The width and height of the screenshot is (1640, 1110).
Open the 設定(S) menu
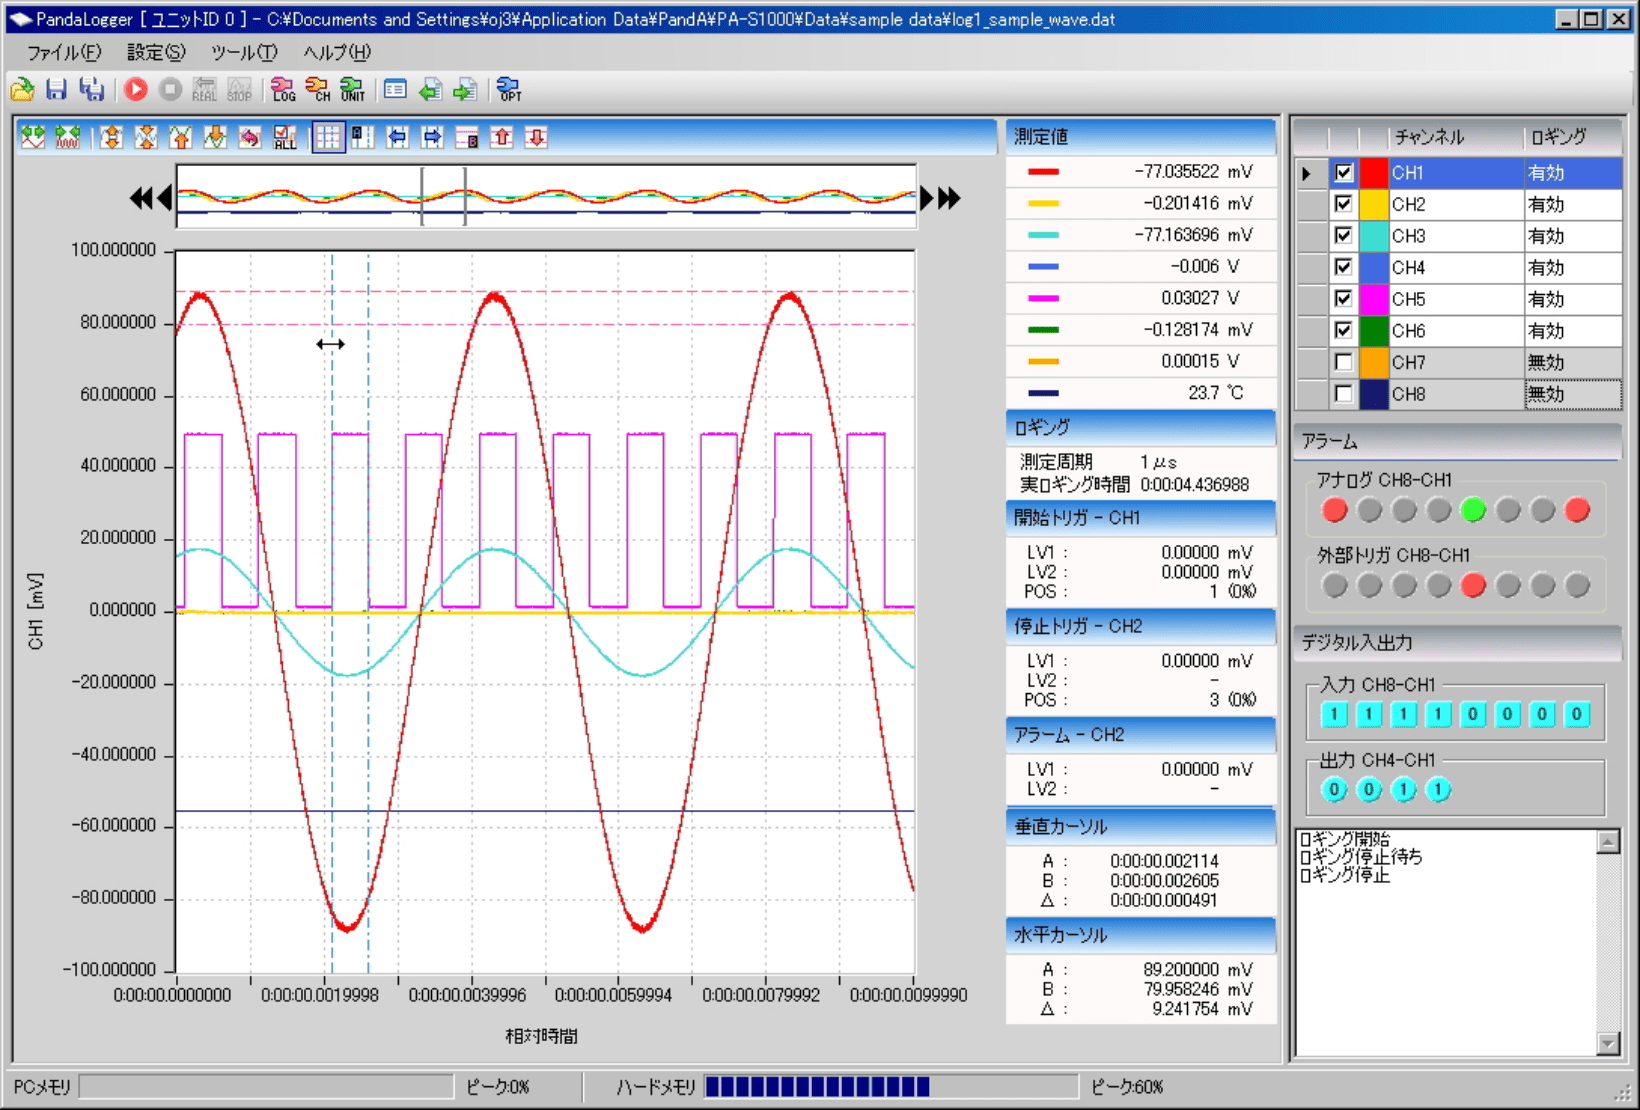coord(156,52)
